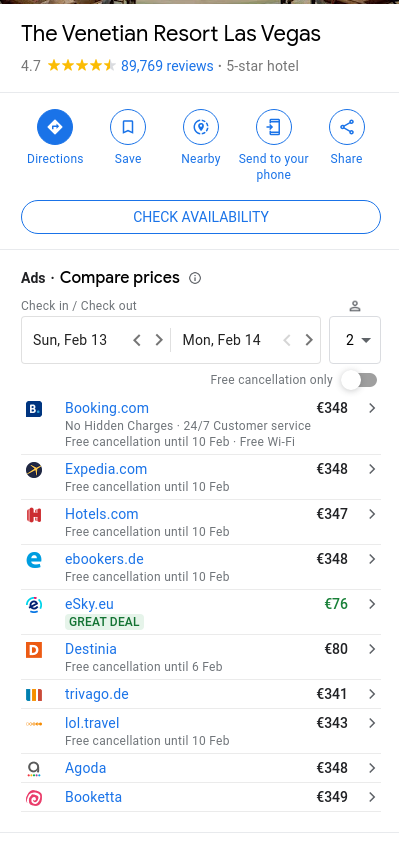Image resolution: width=399 pixels, height=846 pixels.
Task: Open the Booketta offer chevron
Action: pos(372,797)
